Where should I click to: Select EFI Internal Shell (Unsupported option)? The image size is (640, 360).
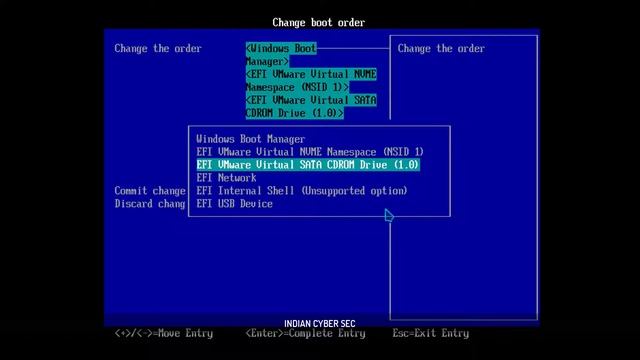pos(302,191)
